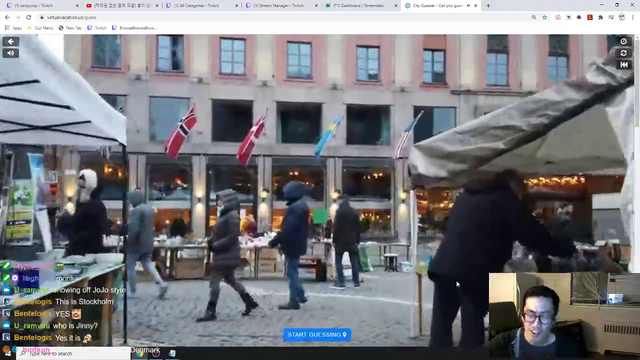The width and height of the screenshot is (640, 360).
Task: Go forward one page in the browser
Action: pyautogui.click(x=18, y=18)
